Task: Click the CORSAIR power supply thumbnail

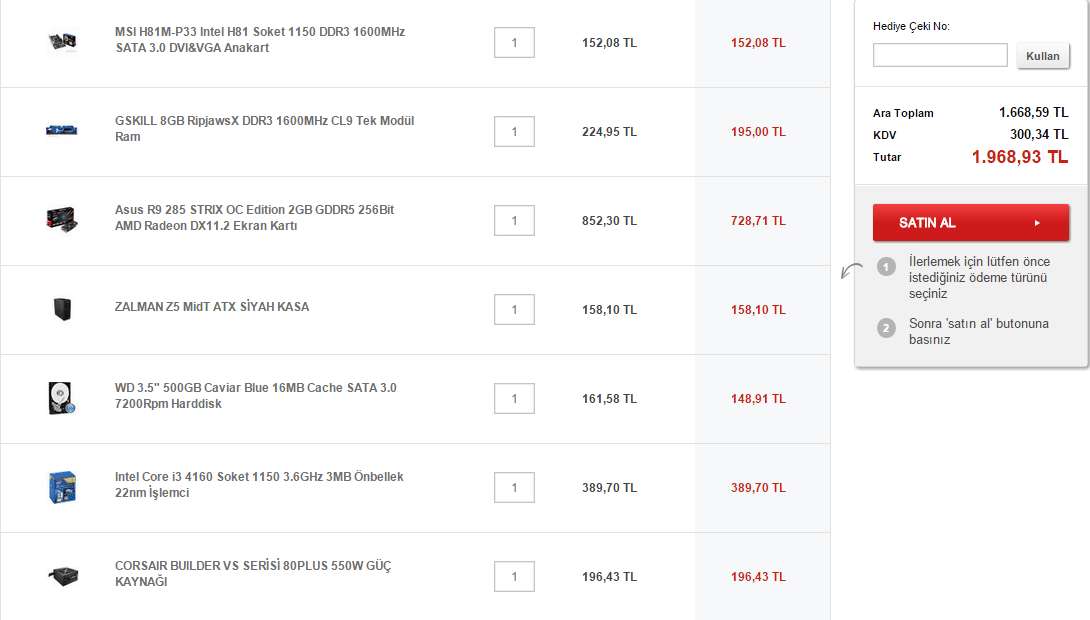Action: tap(62, 576)
